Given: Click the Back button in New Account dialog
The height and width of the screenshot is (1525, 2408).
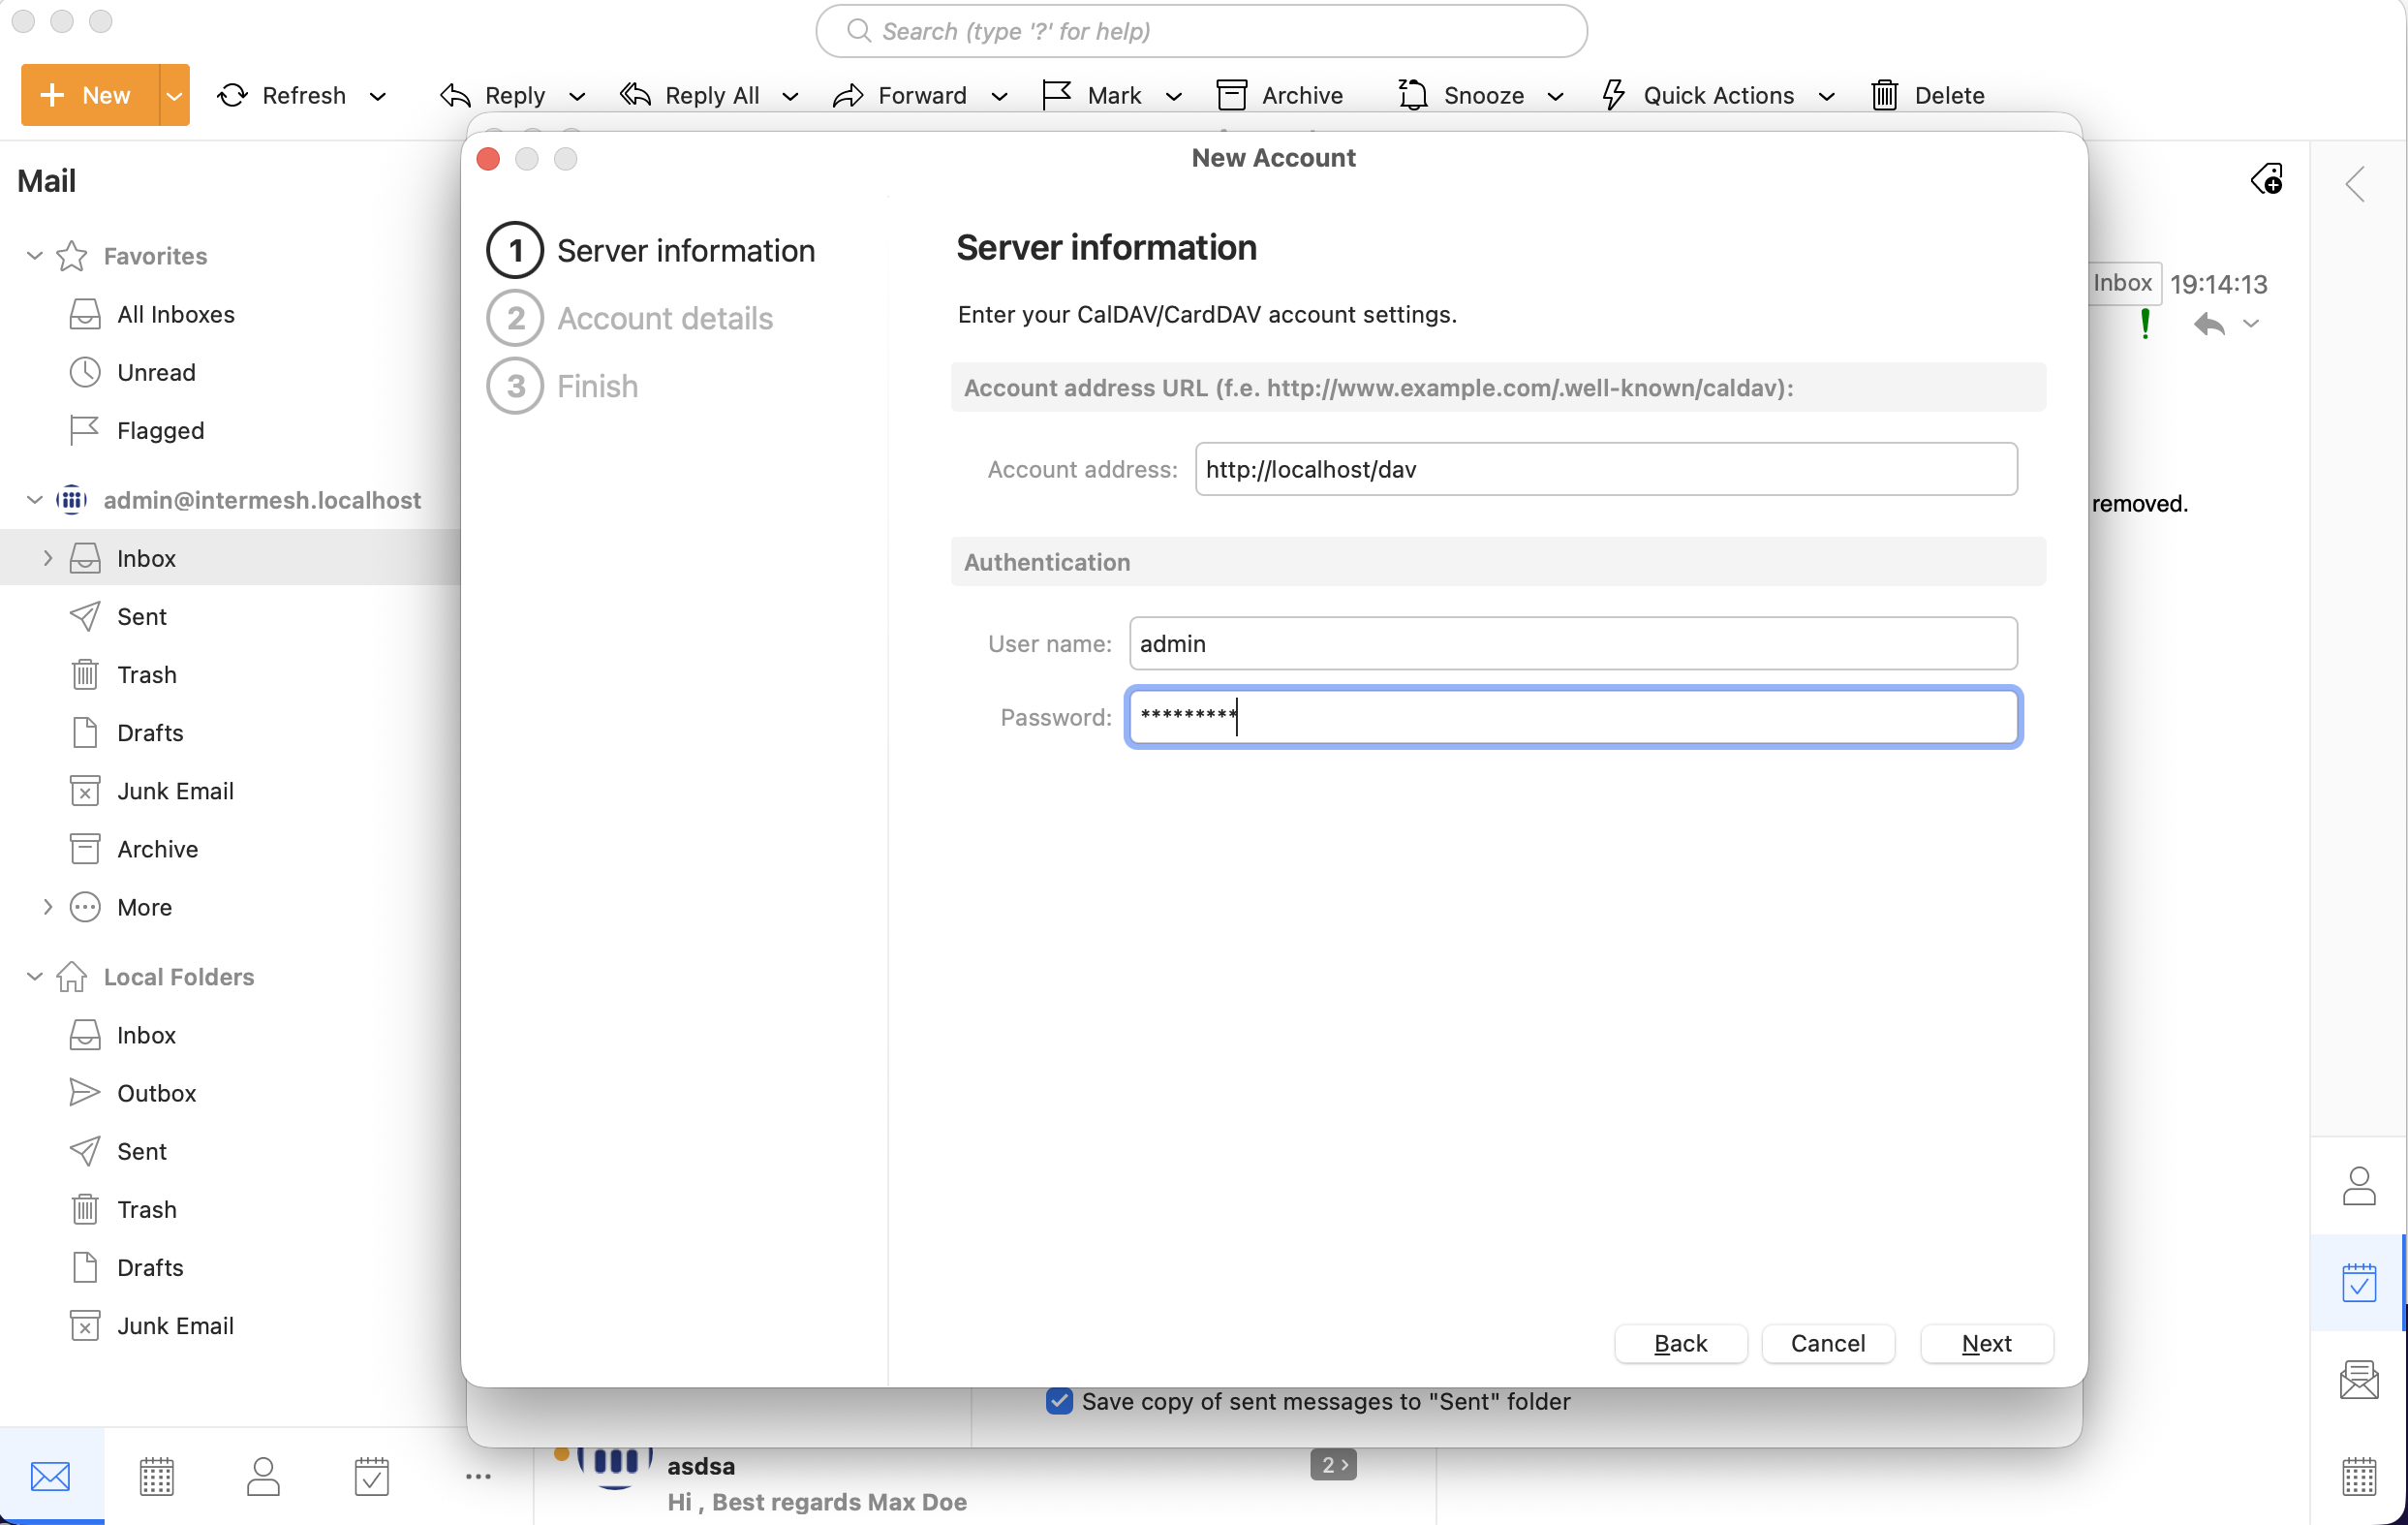Looking at the screenshot, I should tap(1680, 1343).
